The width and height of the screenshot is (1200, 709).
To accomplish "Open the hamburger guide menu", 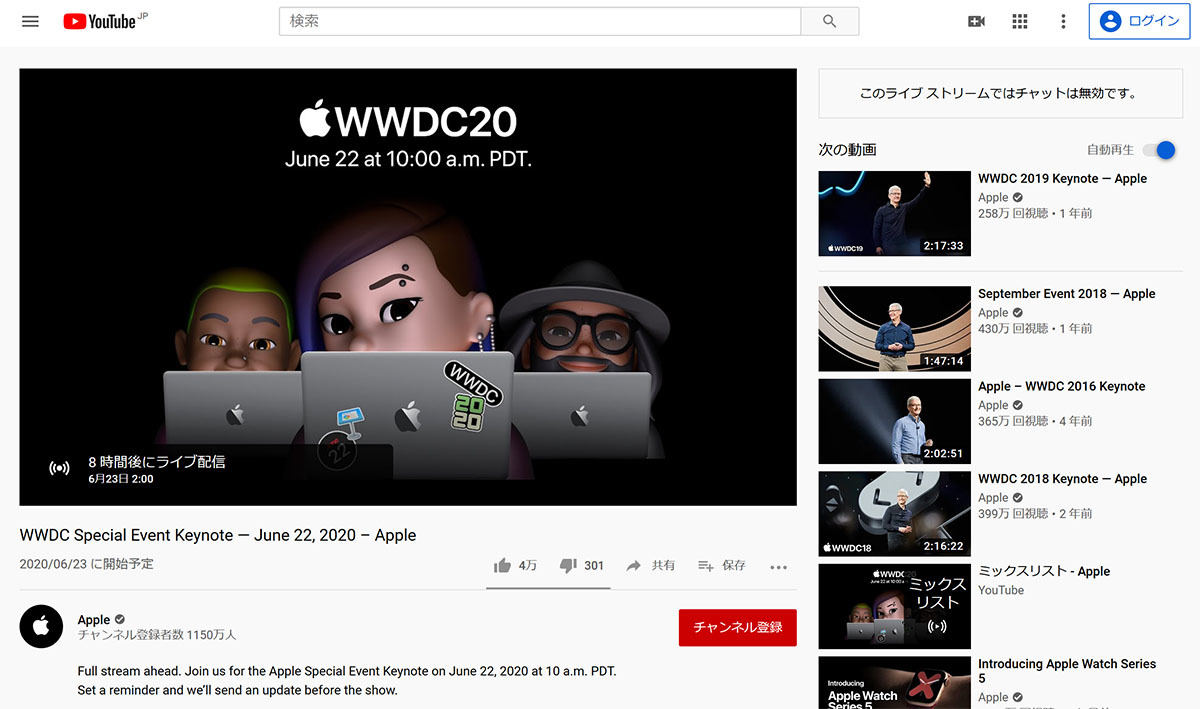I will click(30, 21).
